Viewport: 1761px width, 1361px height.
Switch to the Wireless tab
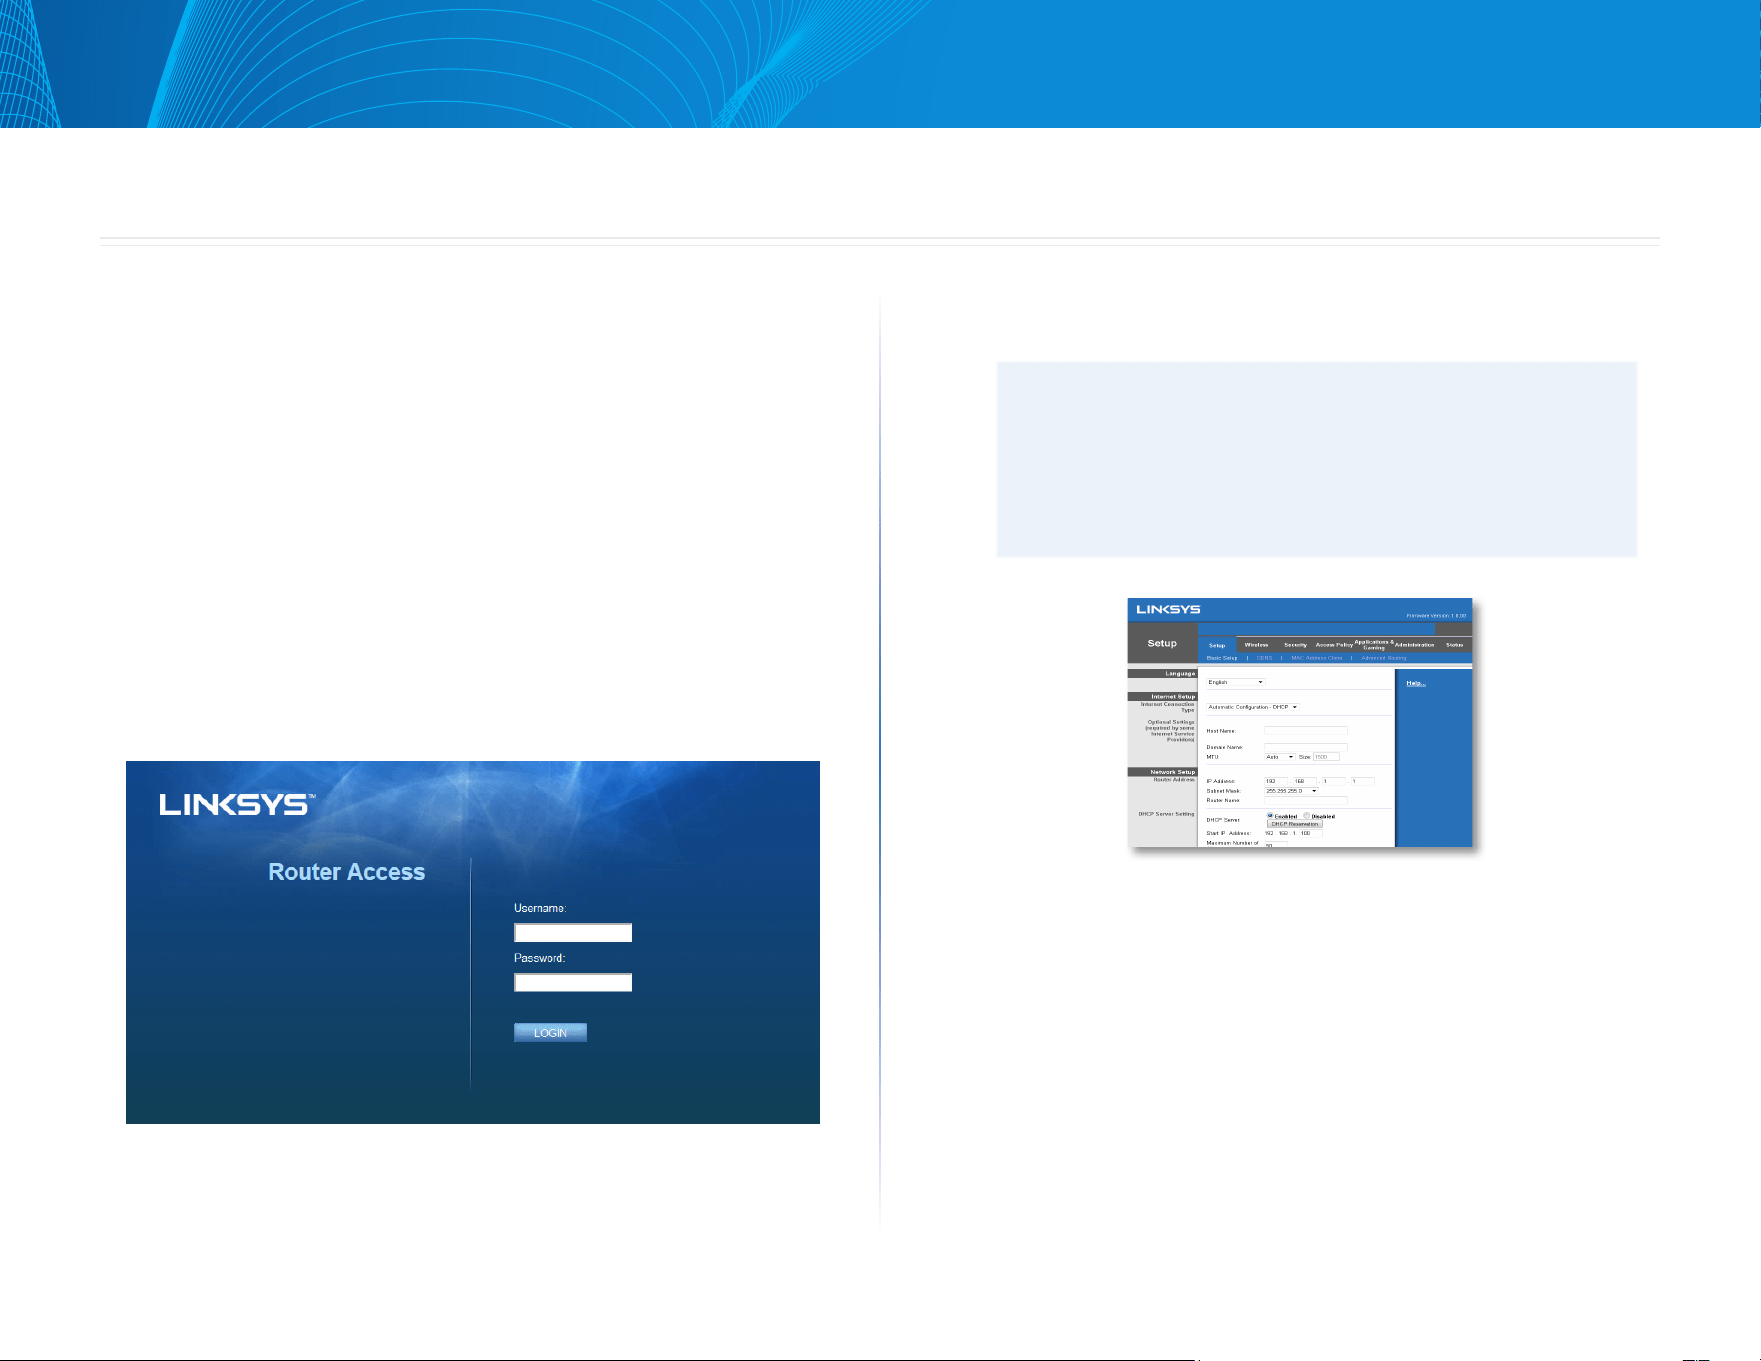1256,645
